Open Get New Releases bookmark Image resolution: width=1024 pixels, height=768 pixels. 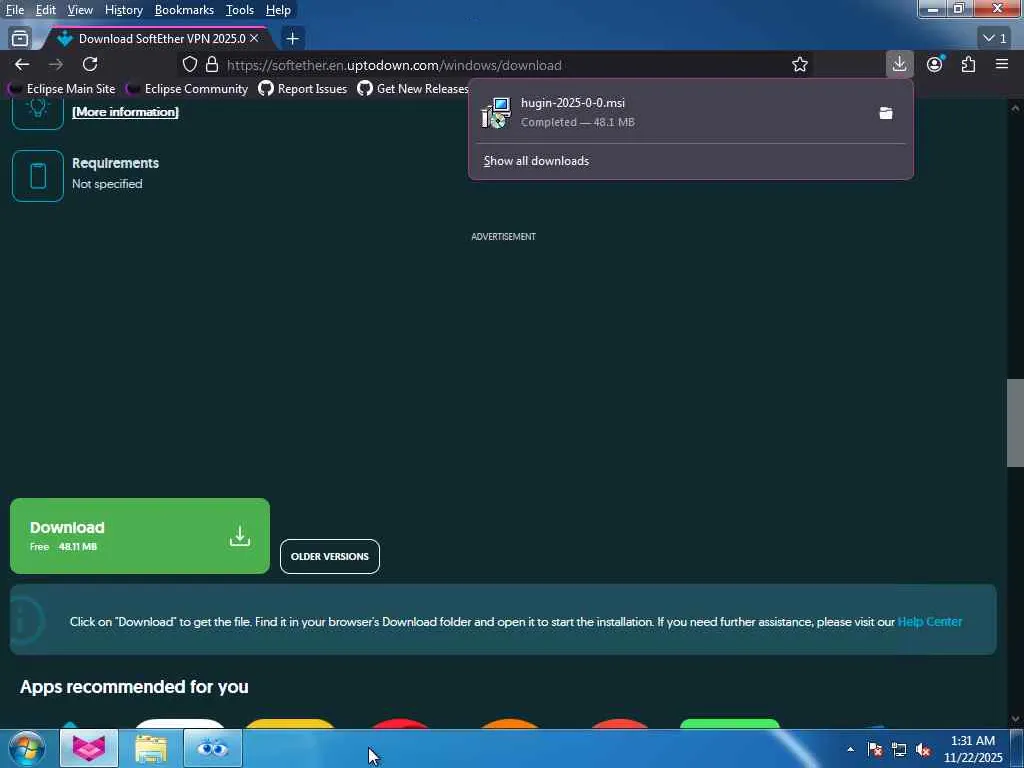[413, 88]
